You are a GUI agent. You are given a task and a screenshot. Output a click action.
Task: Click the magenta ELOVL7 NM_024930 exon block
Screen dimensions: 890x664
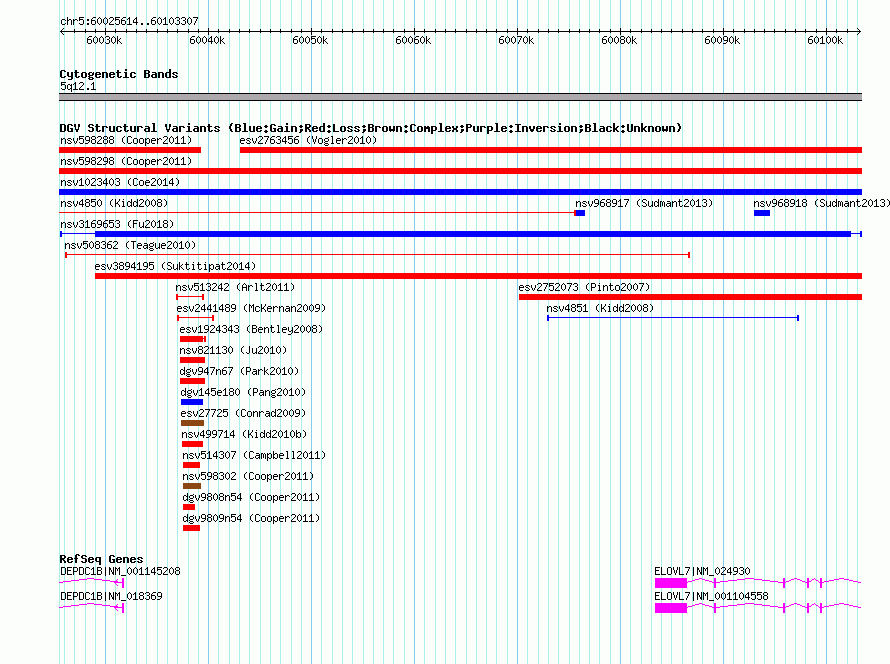(x=671, y=583)
